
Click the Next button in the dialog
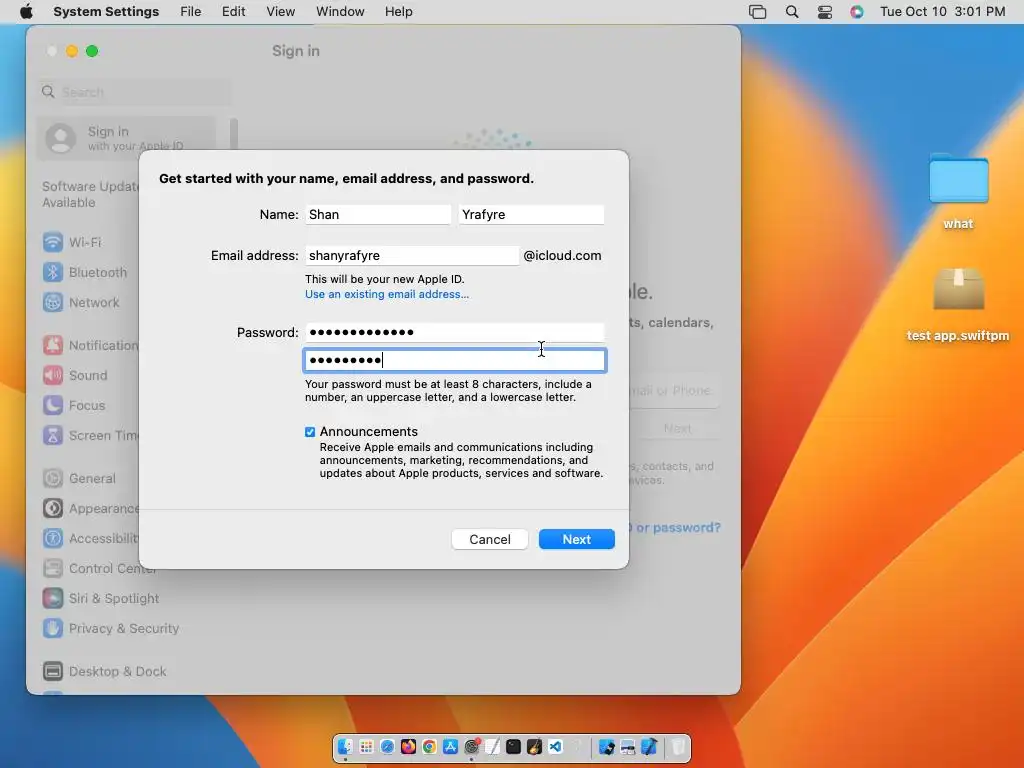(577, 539)
